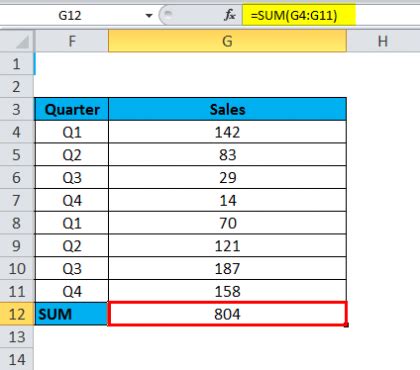The height and width of the screenshot is (370, 420).
Task: Select the sales value 83
Action: coord(228,155)
